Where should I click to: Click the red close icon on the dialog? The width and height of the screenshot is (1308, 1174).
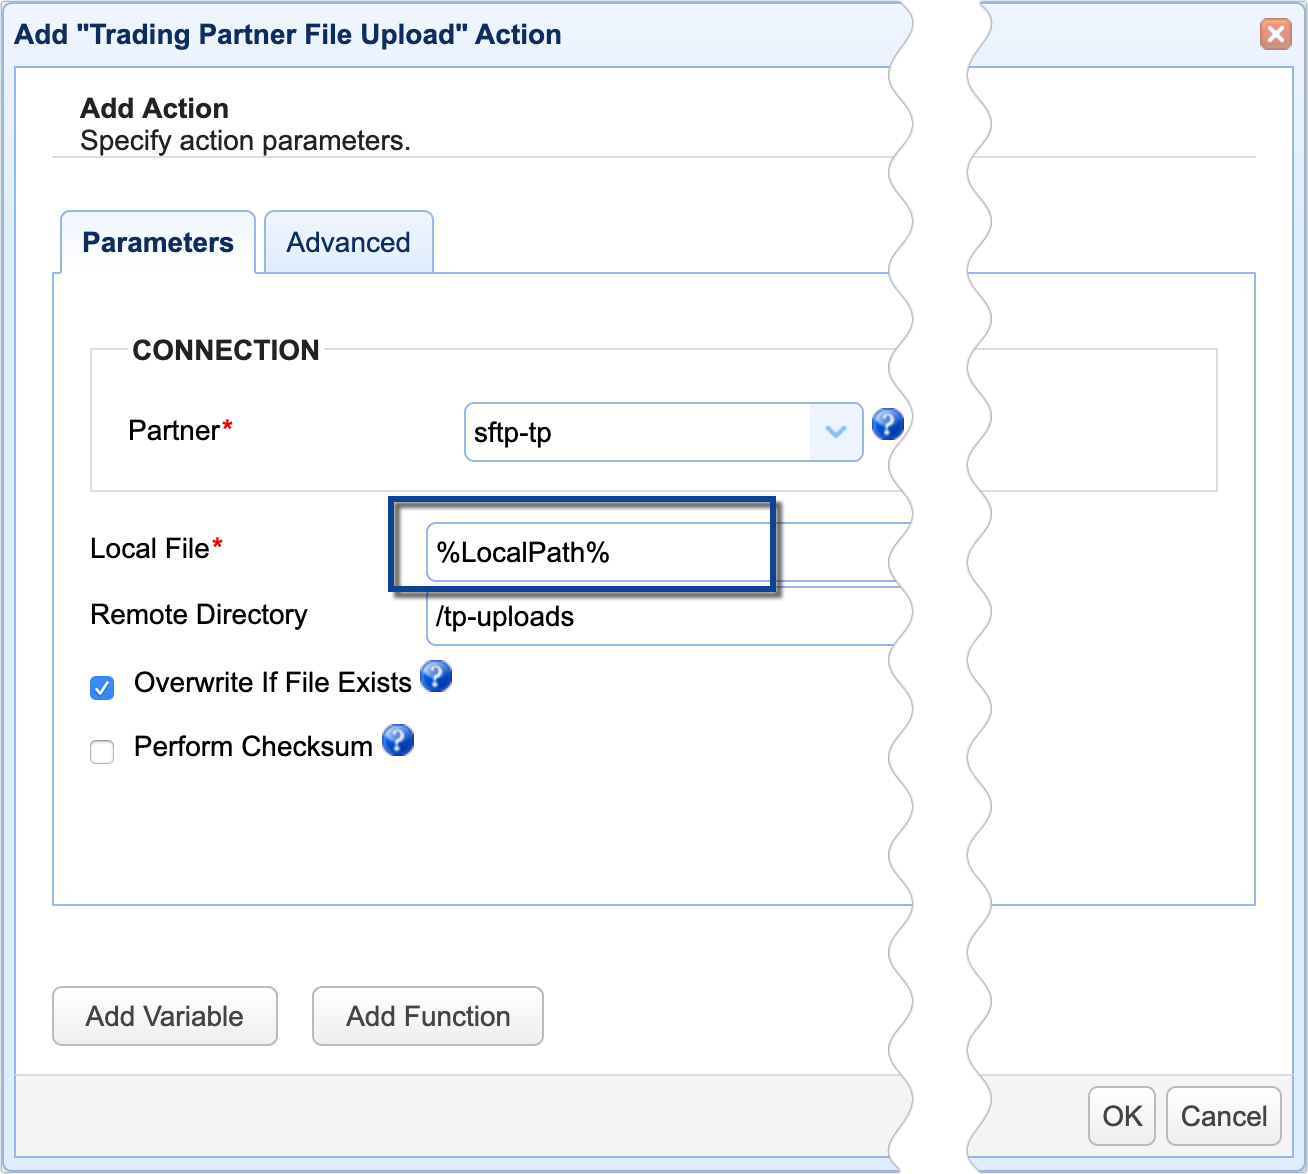(x=1275, y=34)
